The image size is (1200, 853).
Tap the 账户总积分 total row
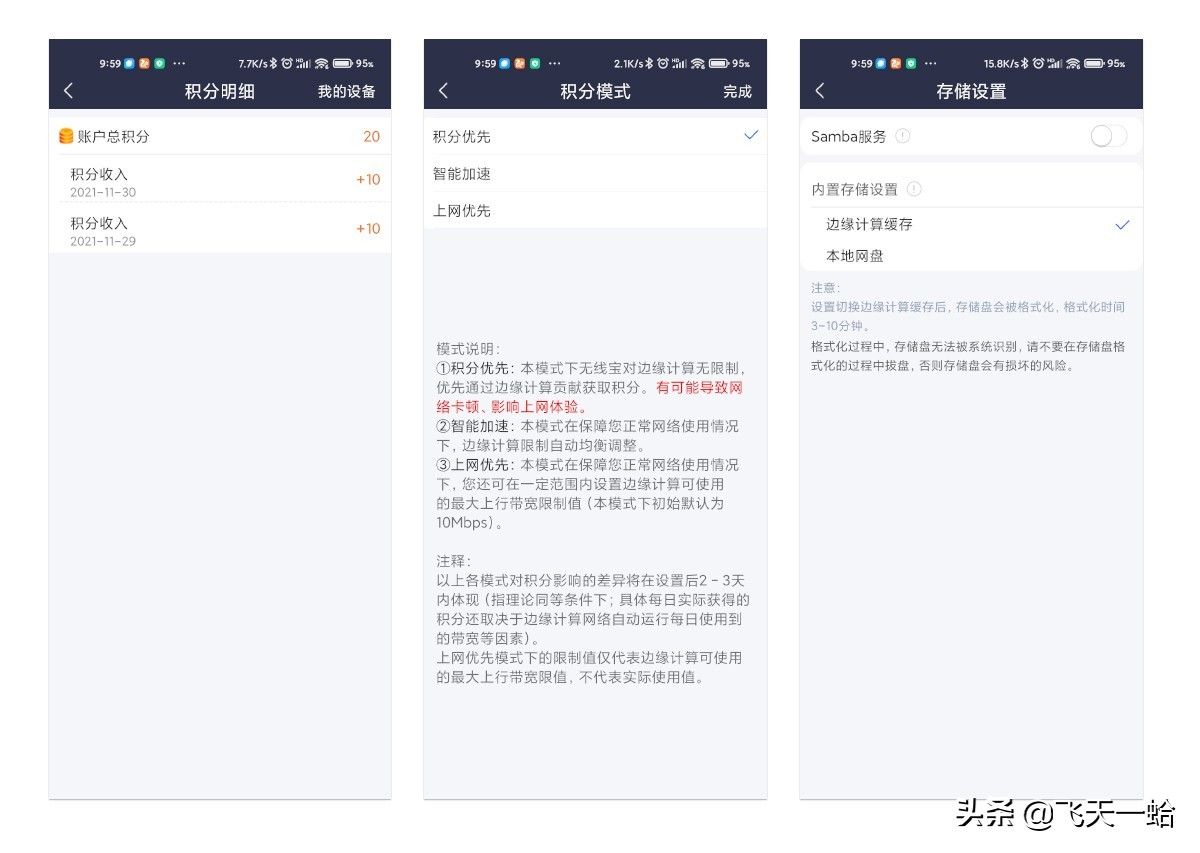tap(220, 137)
